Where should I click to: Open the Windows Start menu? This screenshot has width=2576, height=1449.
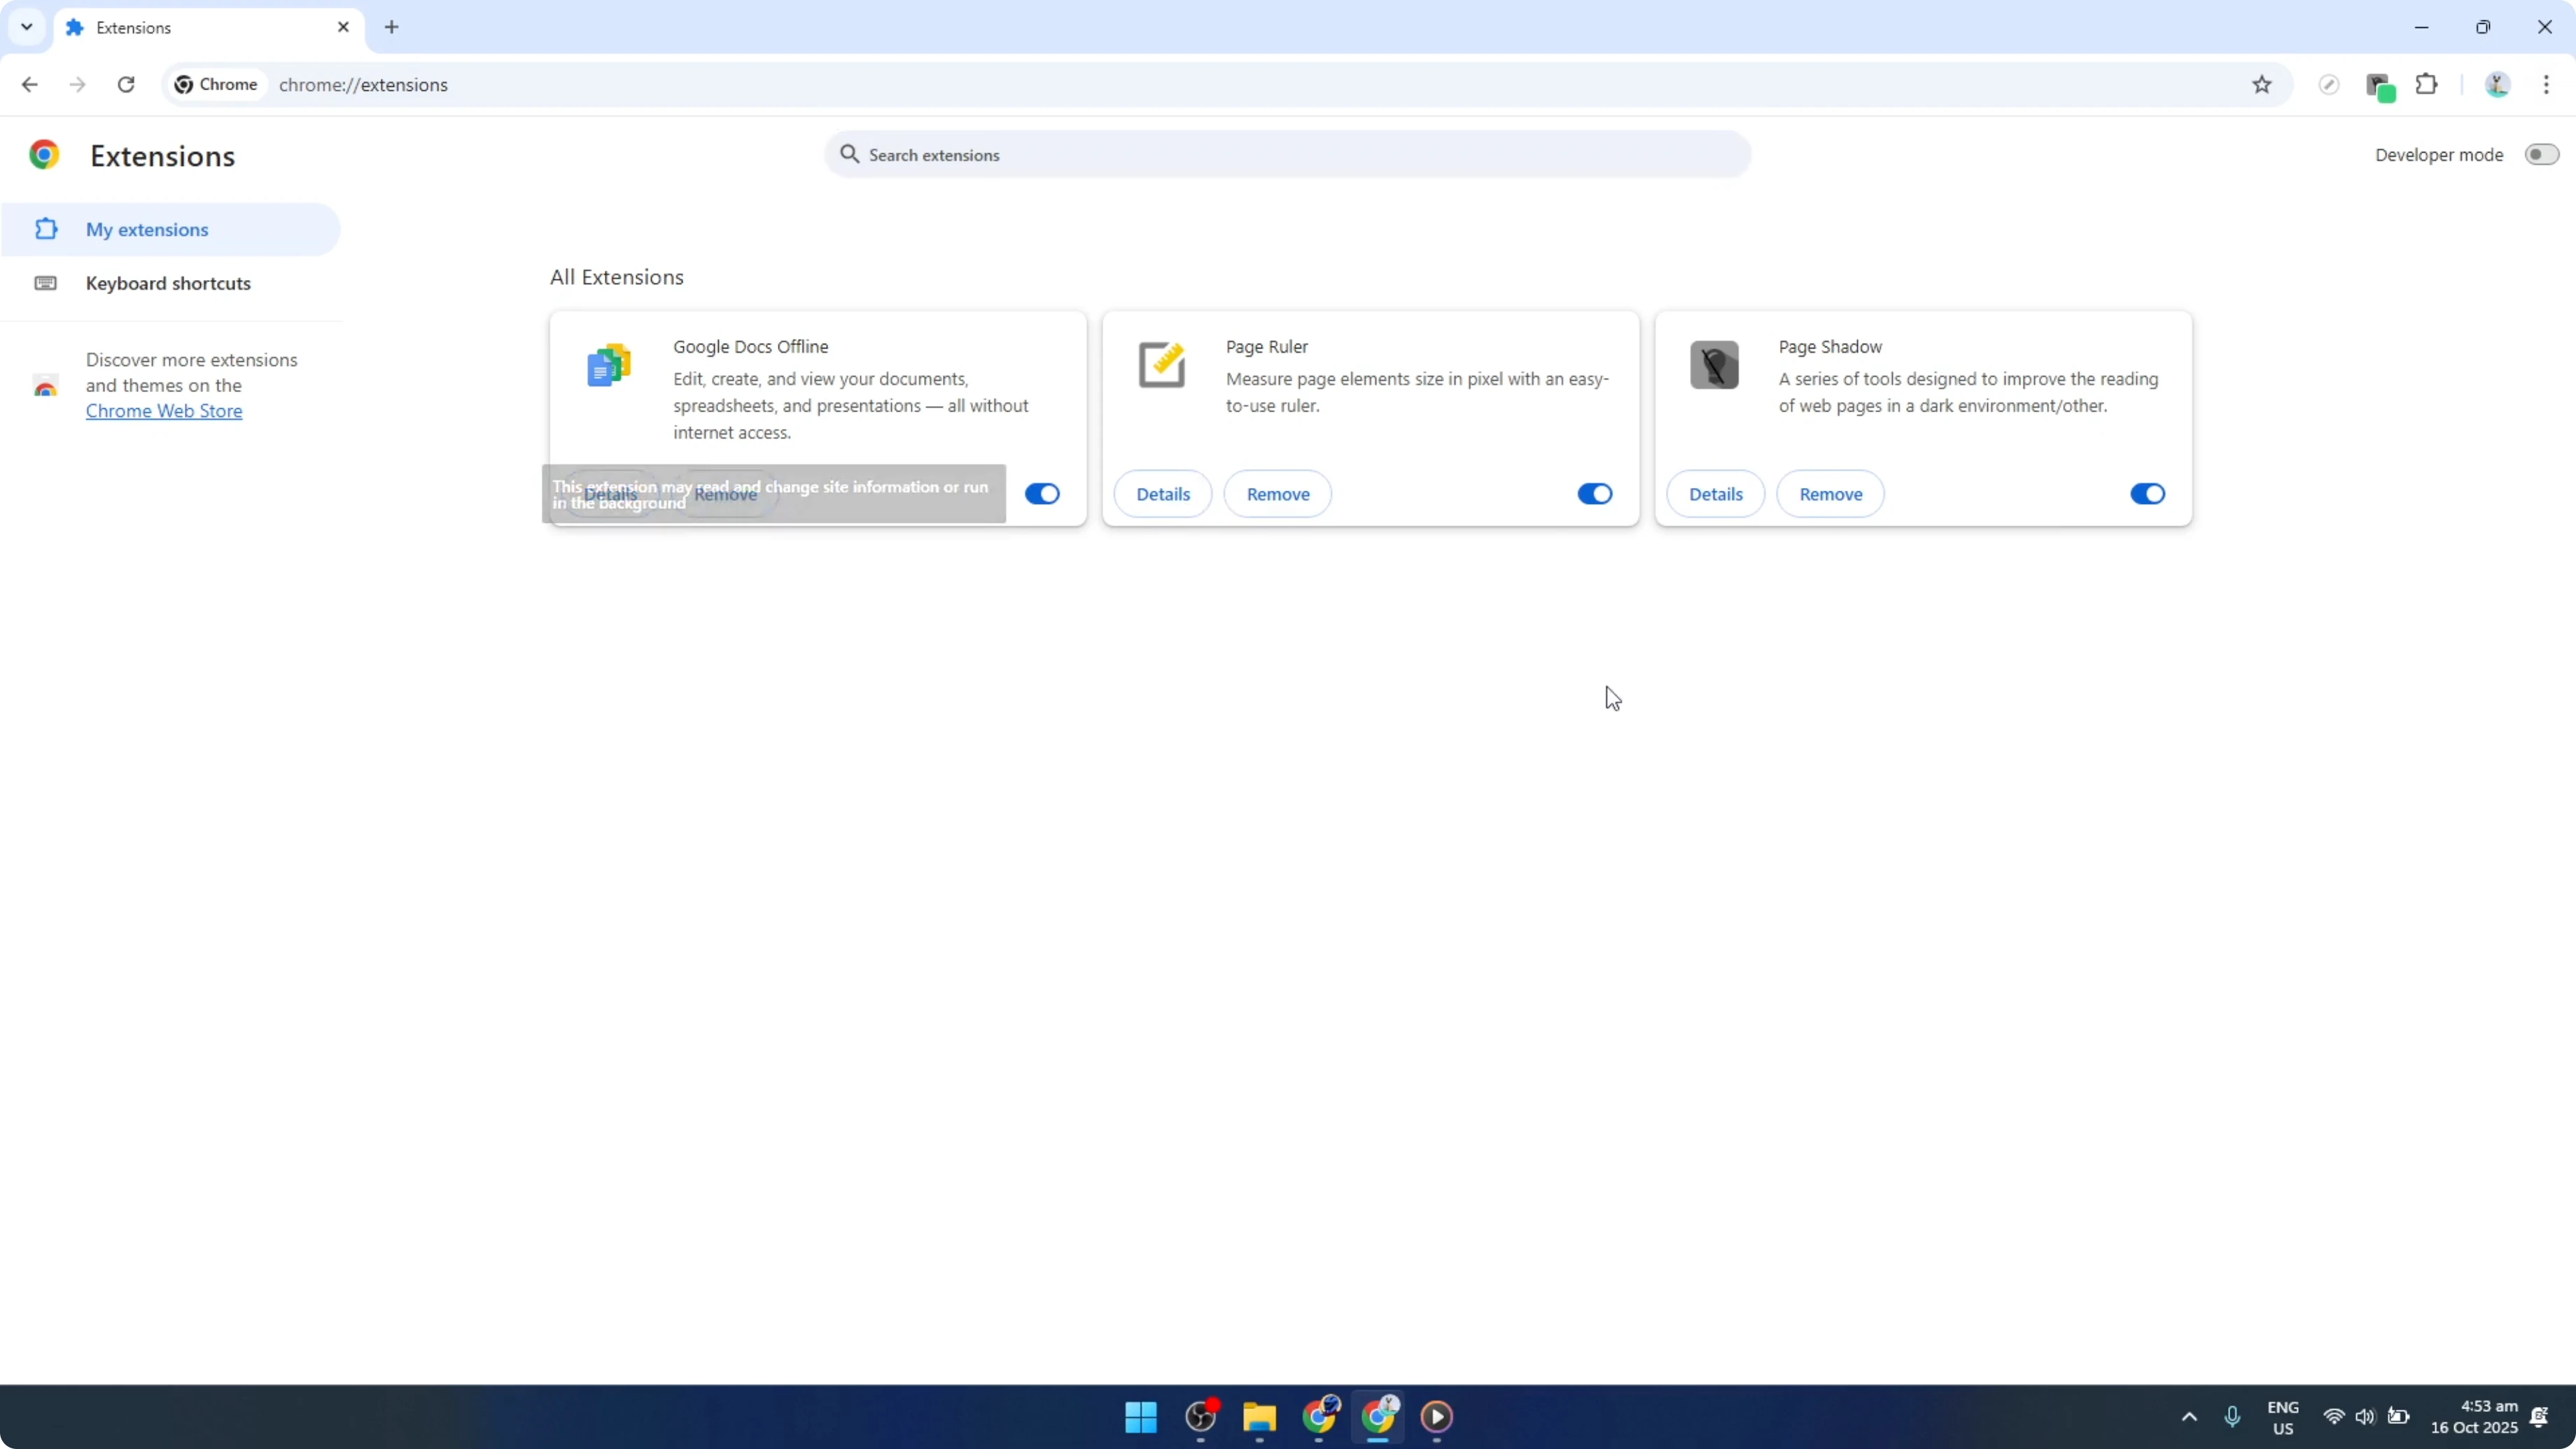click(x=1140, y=1417)
